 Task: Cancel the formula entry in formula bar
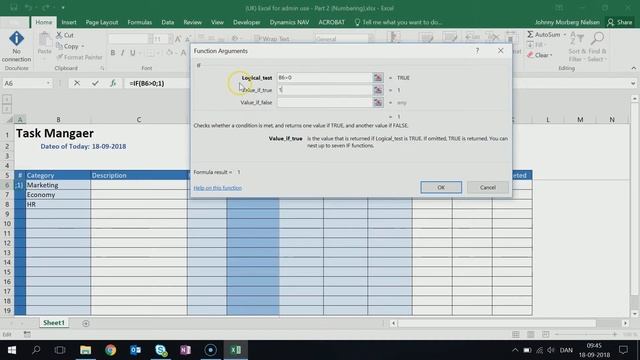pos(77,83)
